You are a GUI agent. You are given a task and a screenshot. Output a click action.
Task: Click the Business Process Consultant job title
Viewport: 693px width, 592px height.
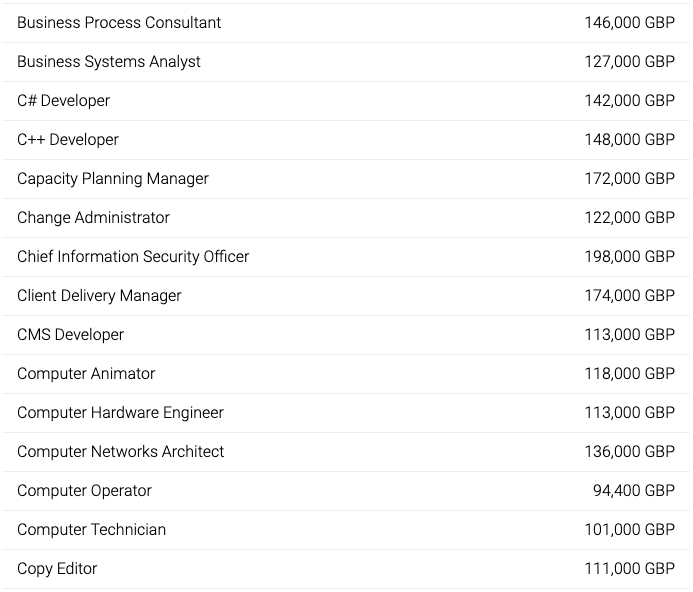click(x=119, y=23)
